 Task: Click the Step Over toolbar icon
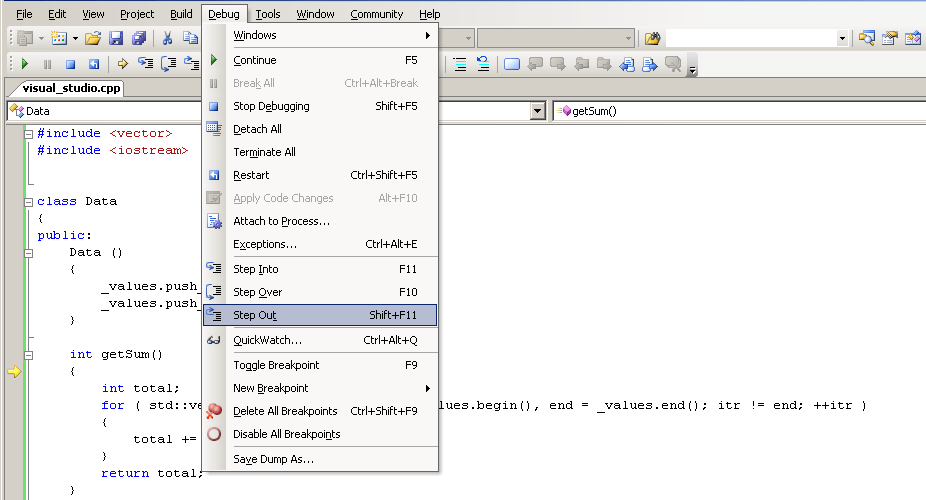click(x=168, y=63)
